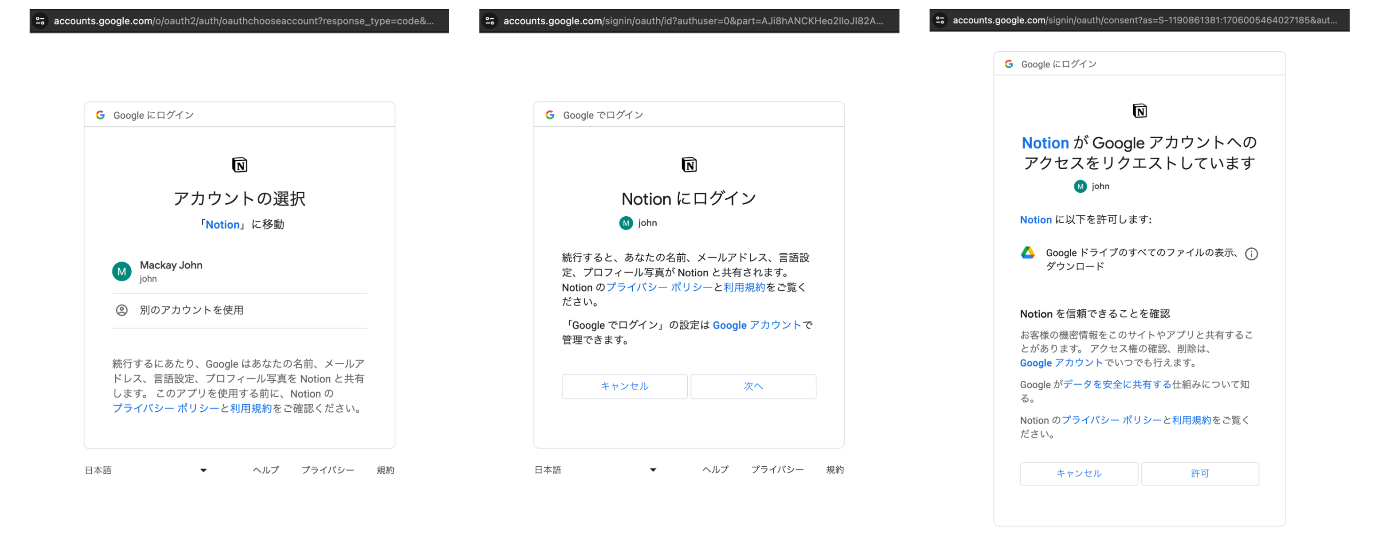Click the oauthchooseaccount URL in first address bar
This screenshot has width=1400, height=541.
pyautogui.click(x=244, y=20)
